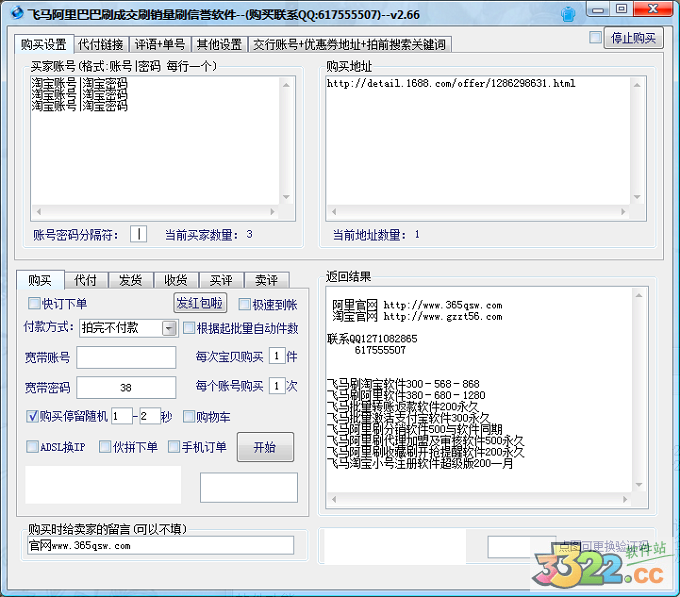Toggle the 极速到帐 option
This screenshot has width=680, height=597.
(244, 304)
